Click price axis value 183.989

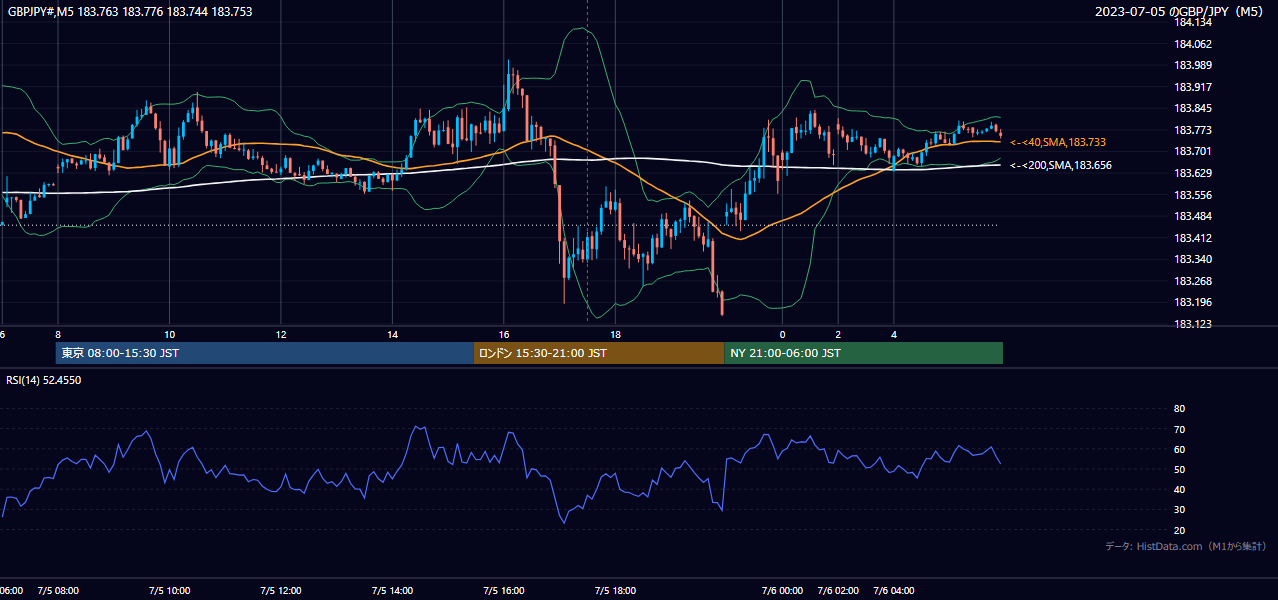[1192, 65]
